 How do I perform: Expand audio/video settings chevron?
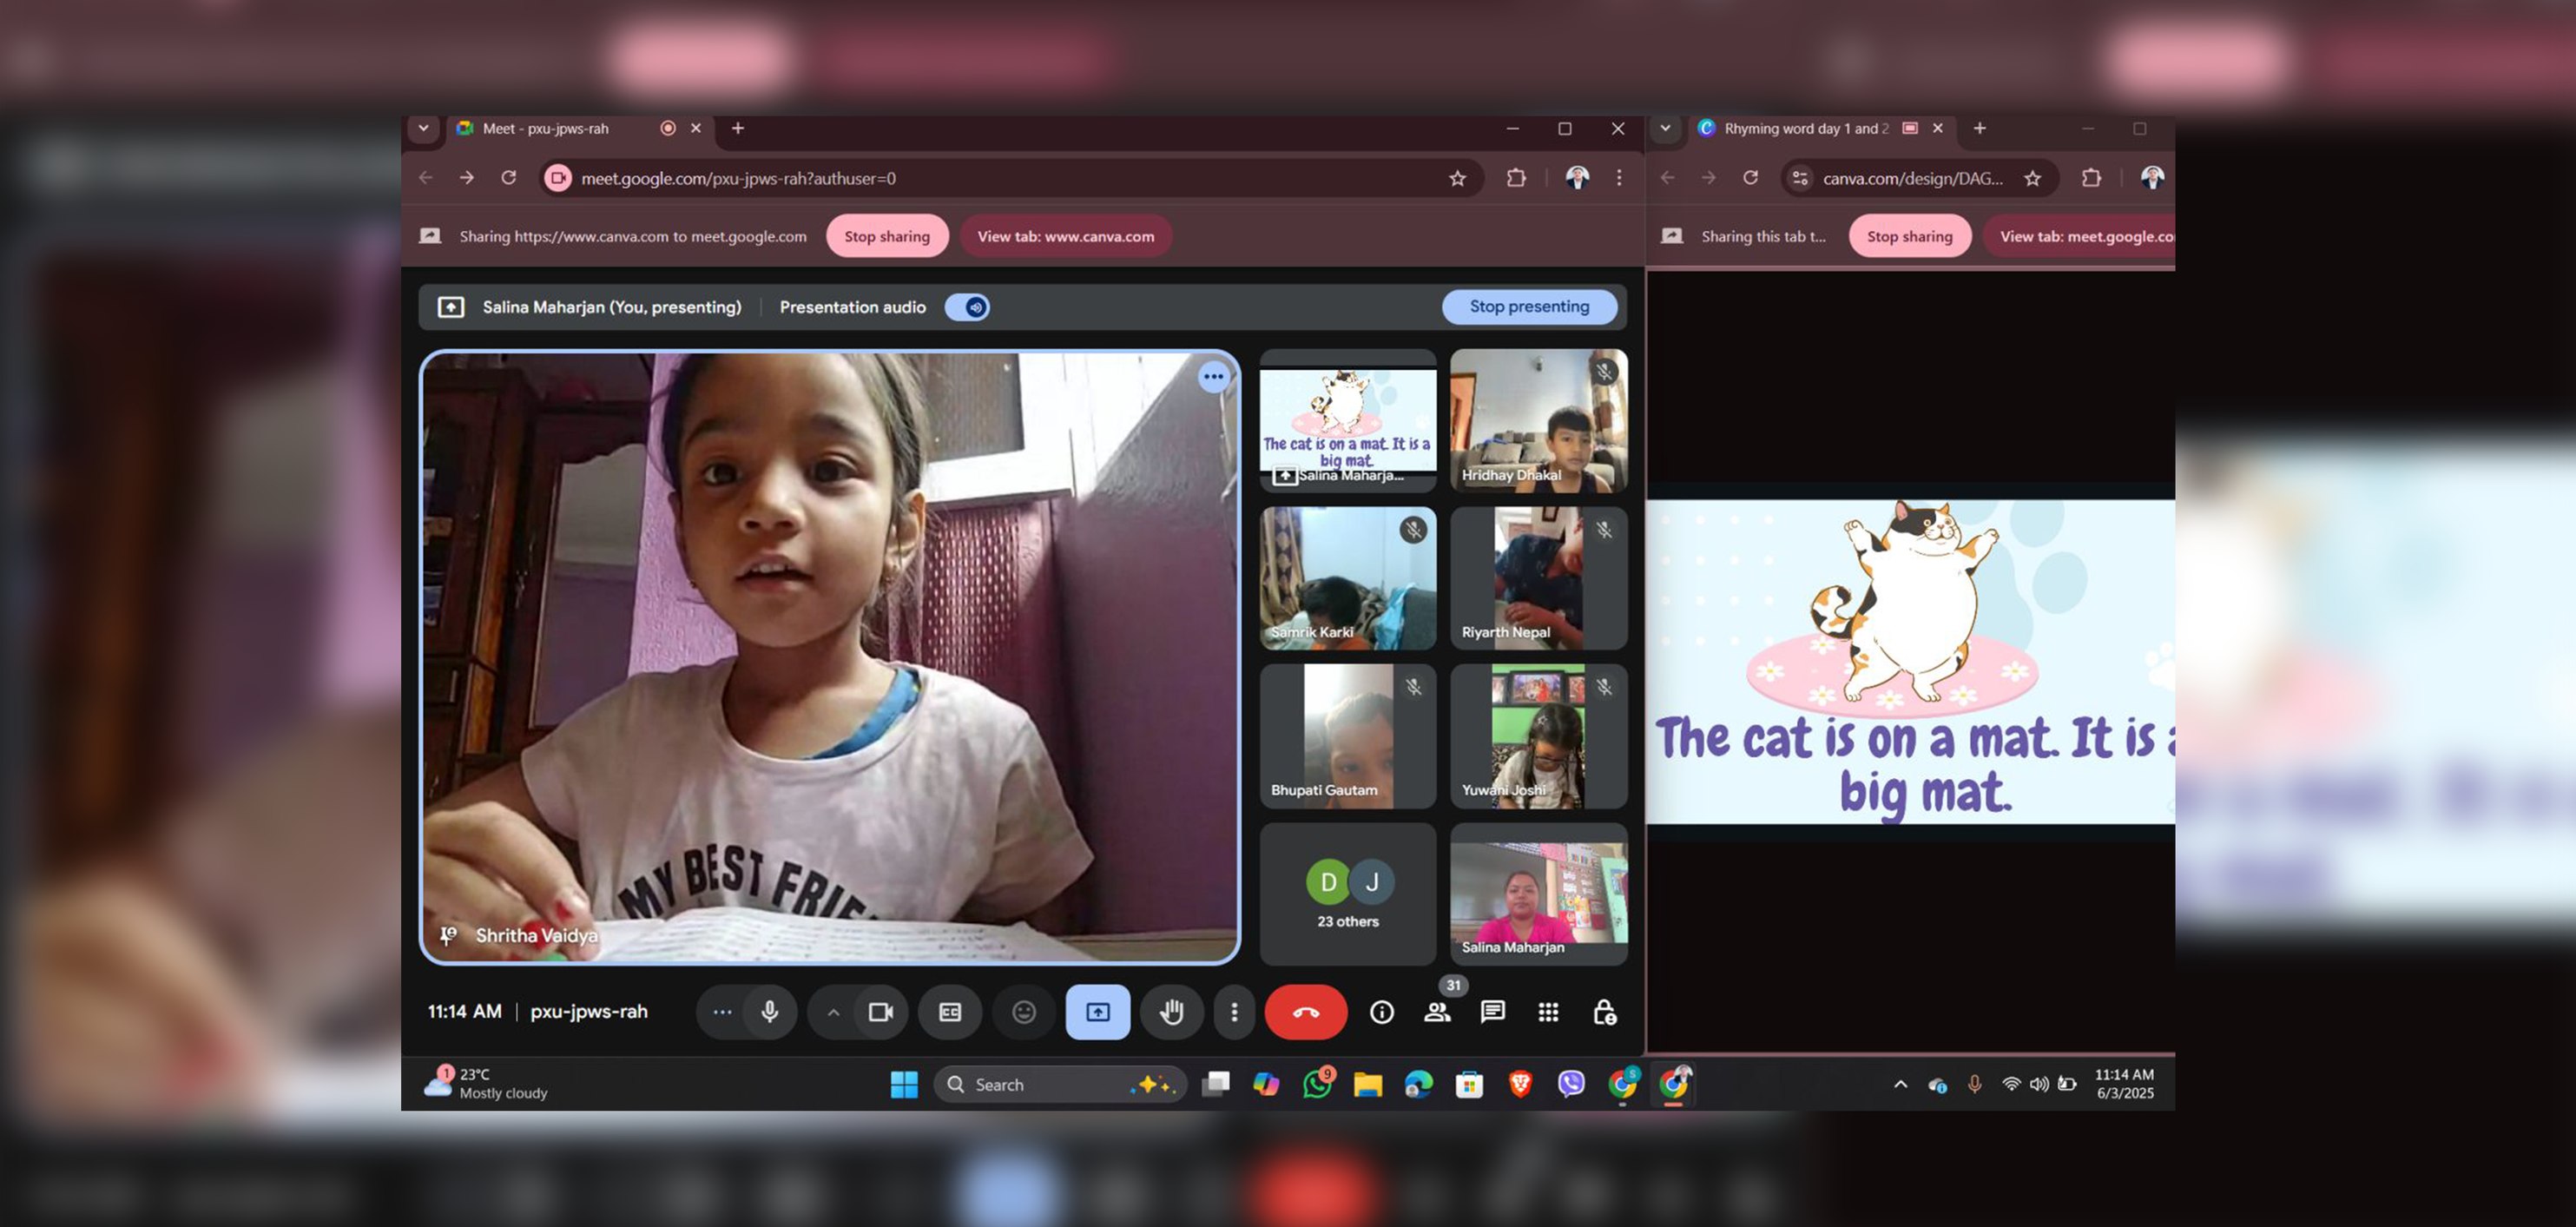click(833, 1012)
